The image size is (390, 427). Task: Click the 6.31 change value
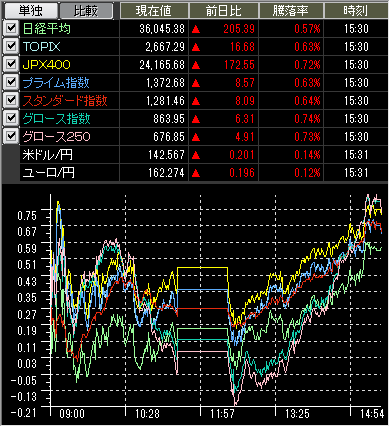click(x=245, y=119)
